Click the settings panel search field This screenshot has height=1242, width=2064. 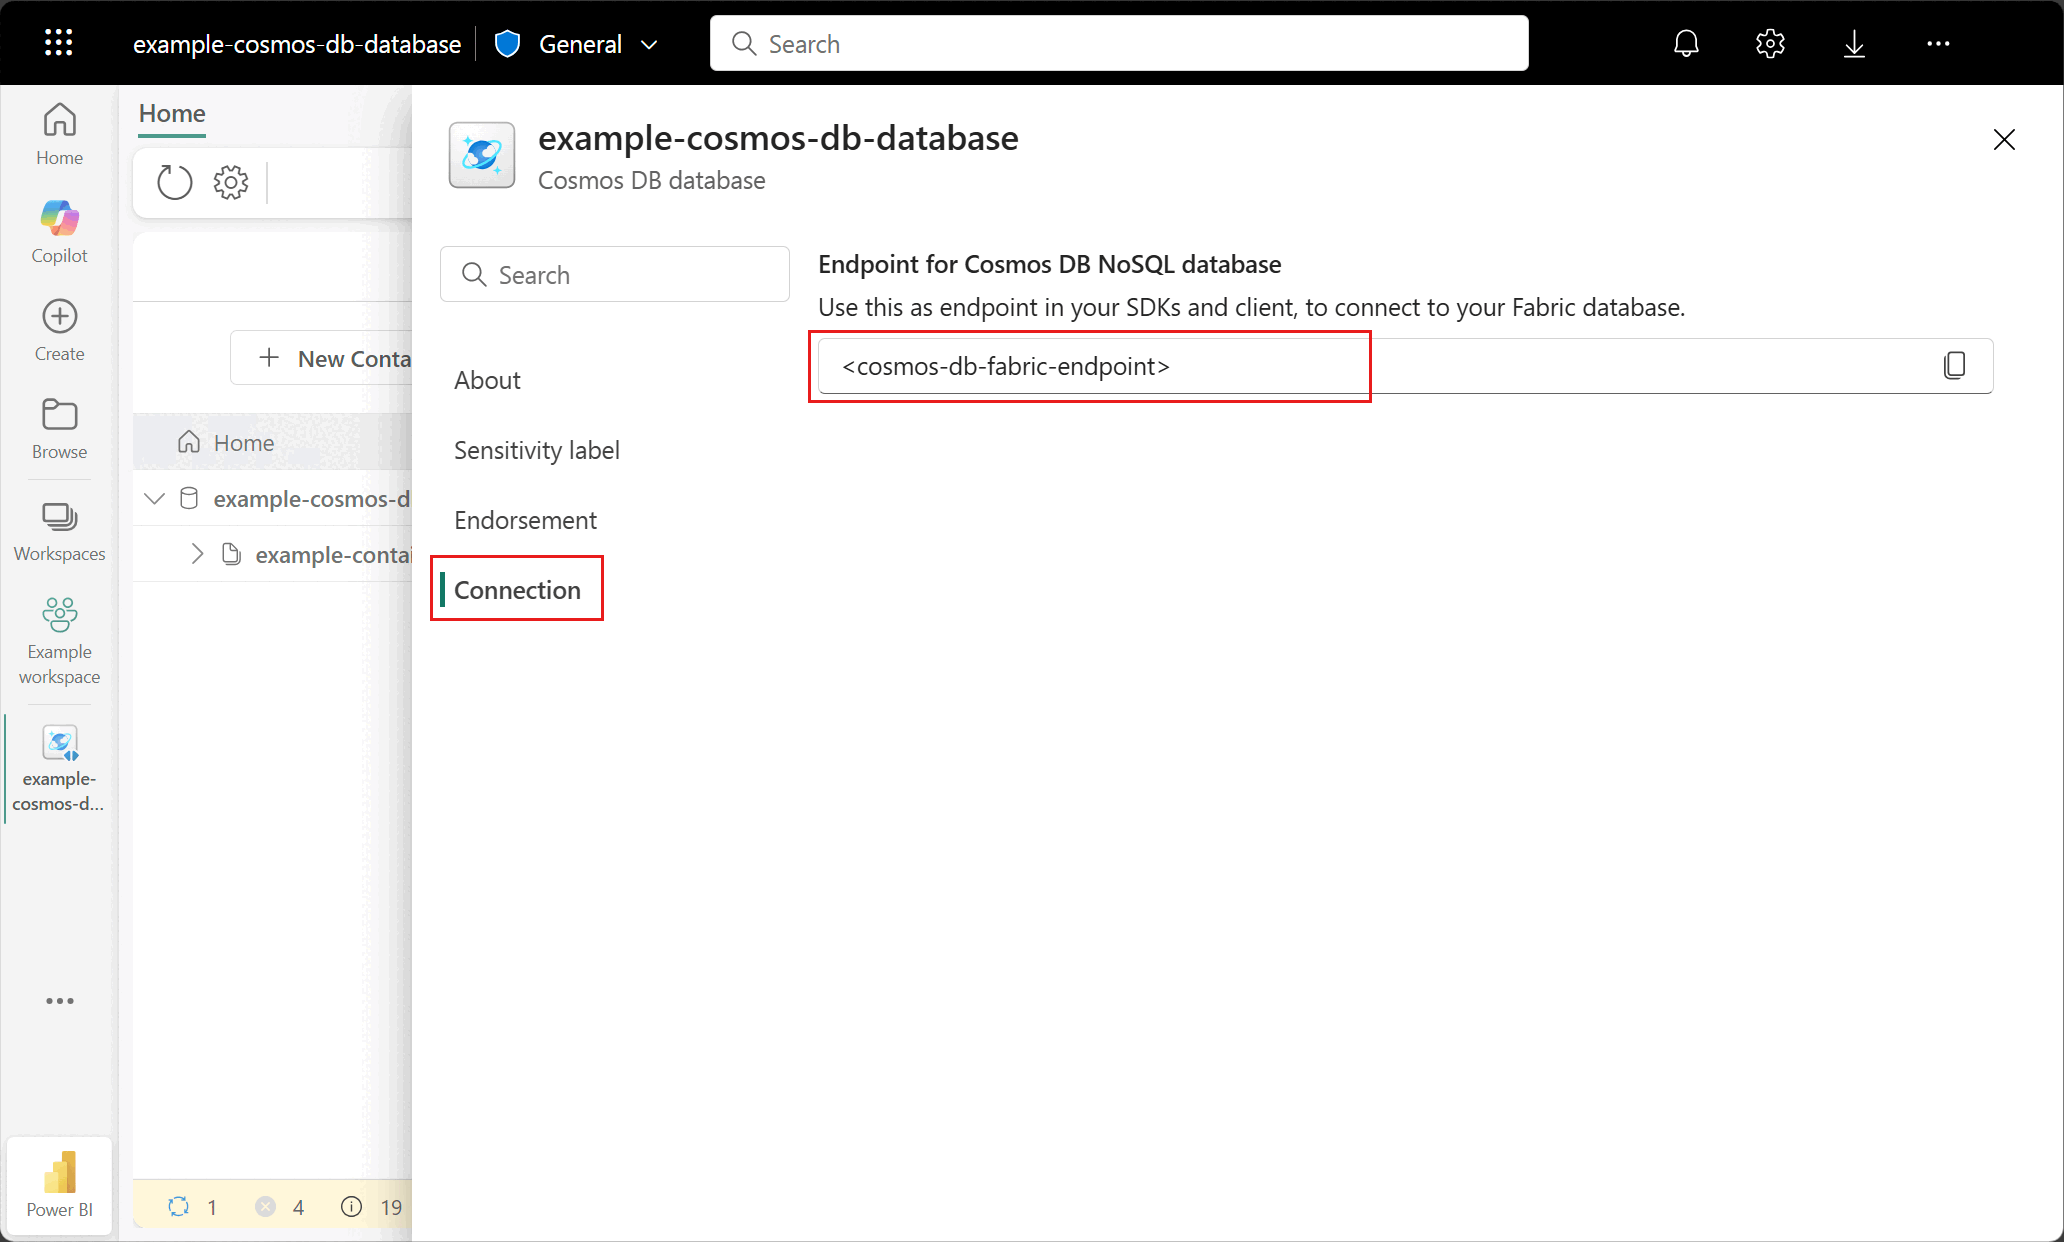pyautogui.click(x=615, y=275)
